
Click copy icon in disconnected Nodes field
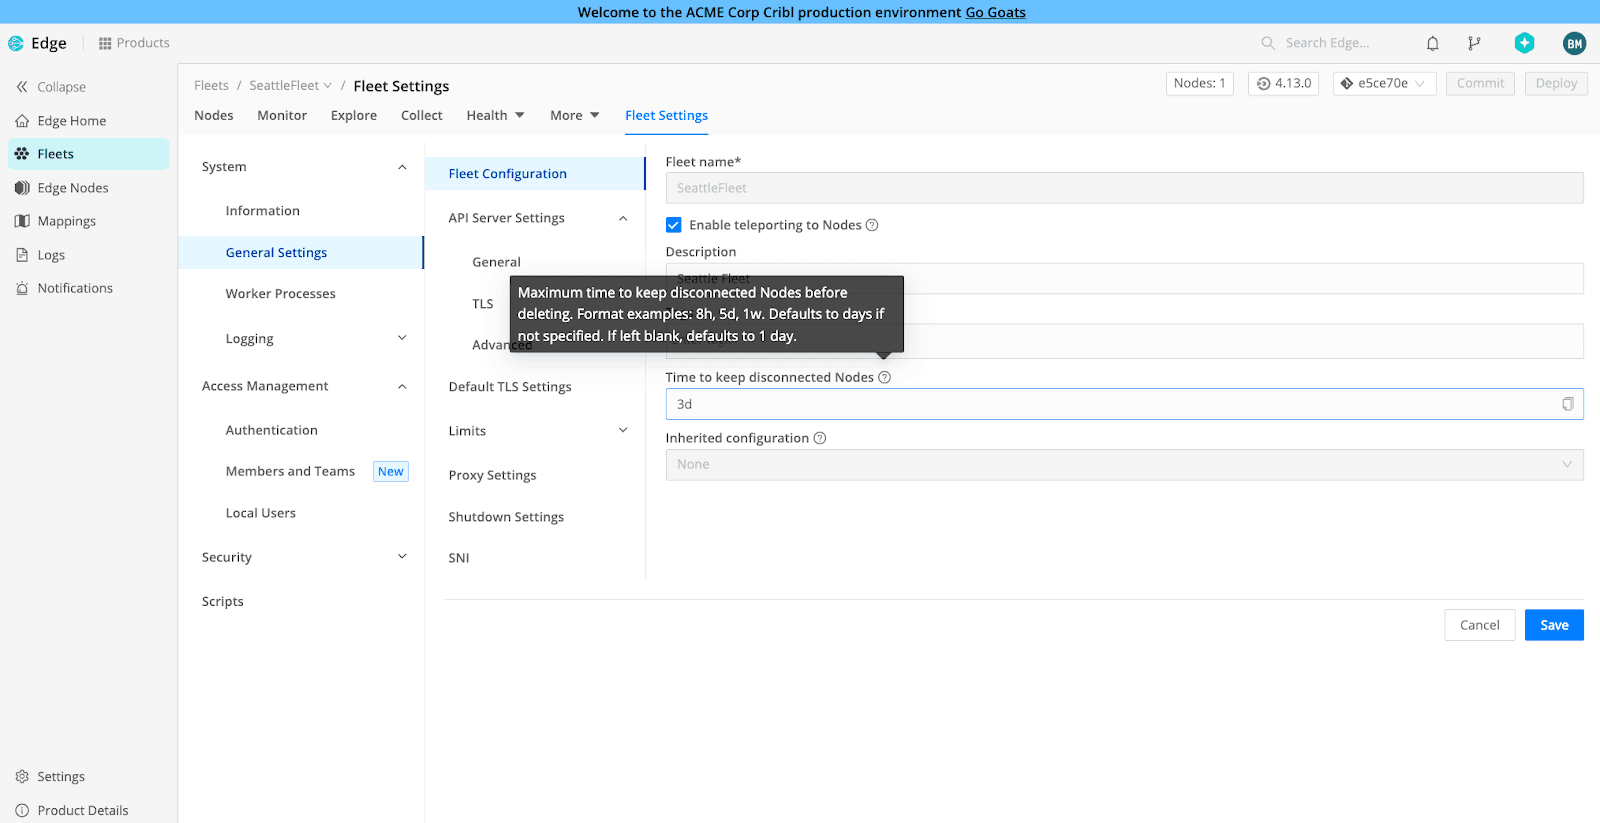[x=1567, y=404]
